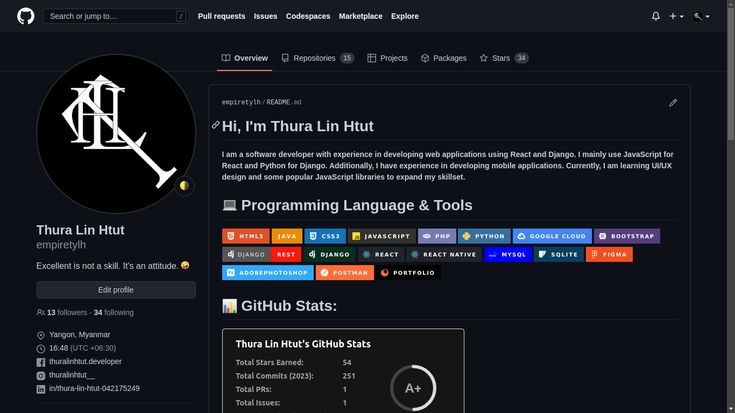This screenshot has height=413, width=735.
Task: Open the notifications bell
Action: point(655,16)
